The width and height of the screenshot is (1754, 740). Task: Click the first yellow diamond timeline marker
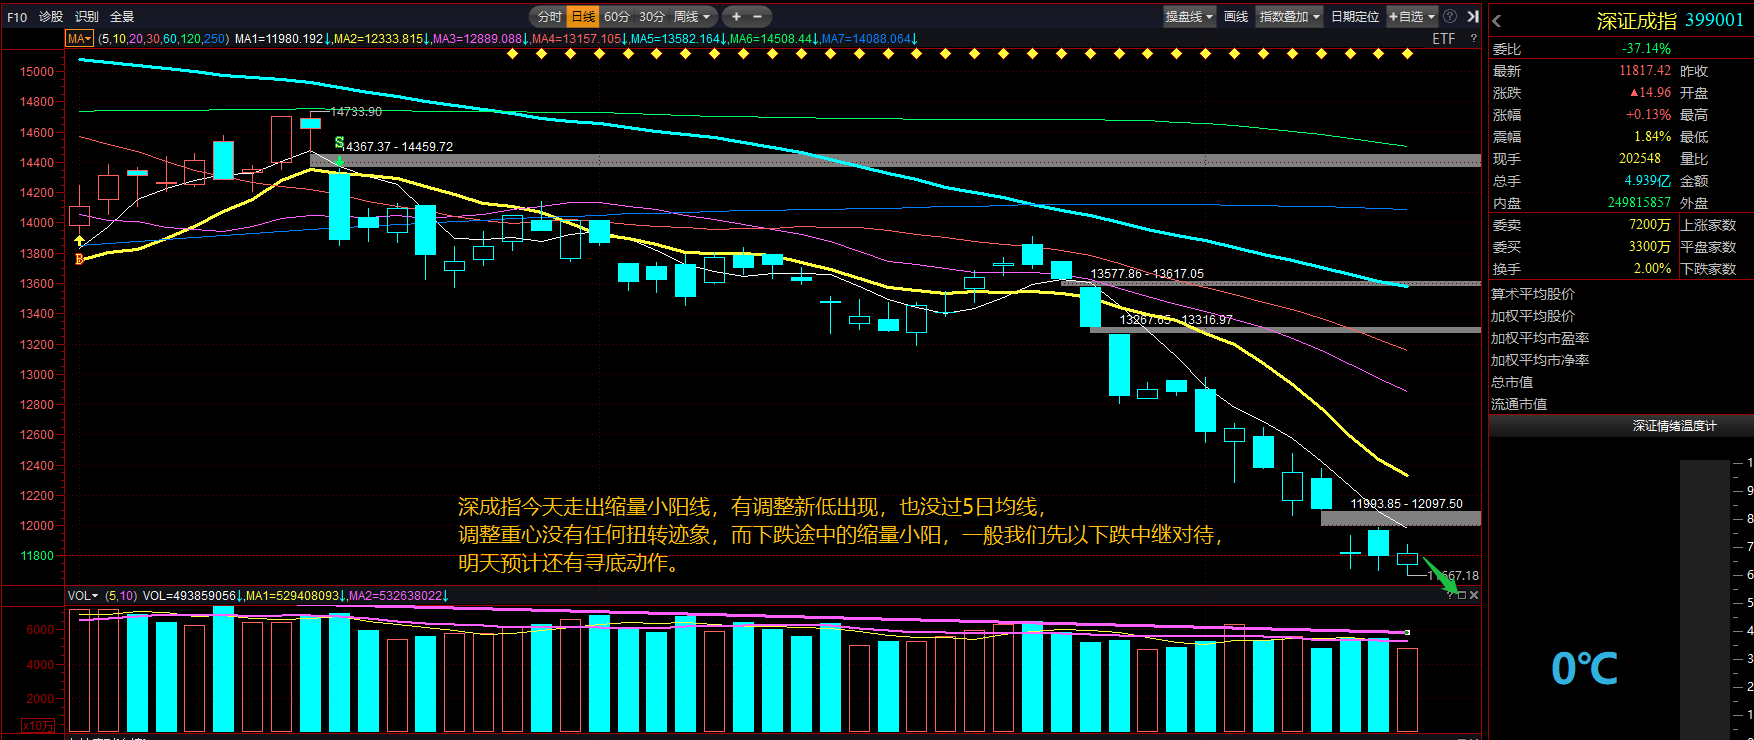click(x=513, y=53)
